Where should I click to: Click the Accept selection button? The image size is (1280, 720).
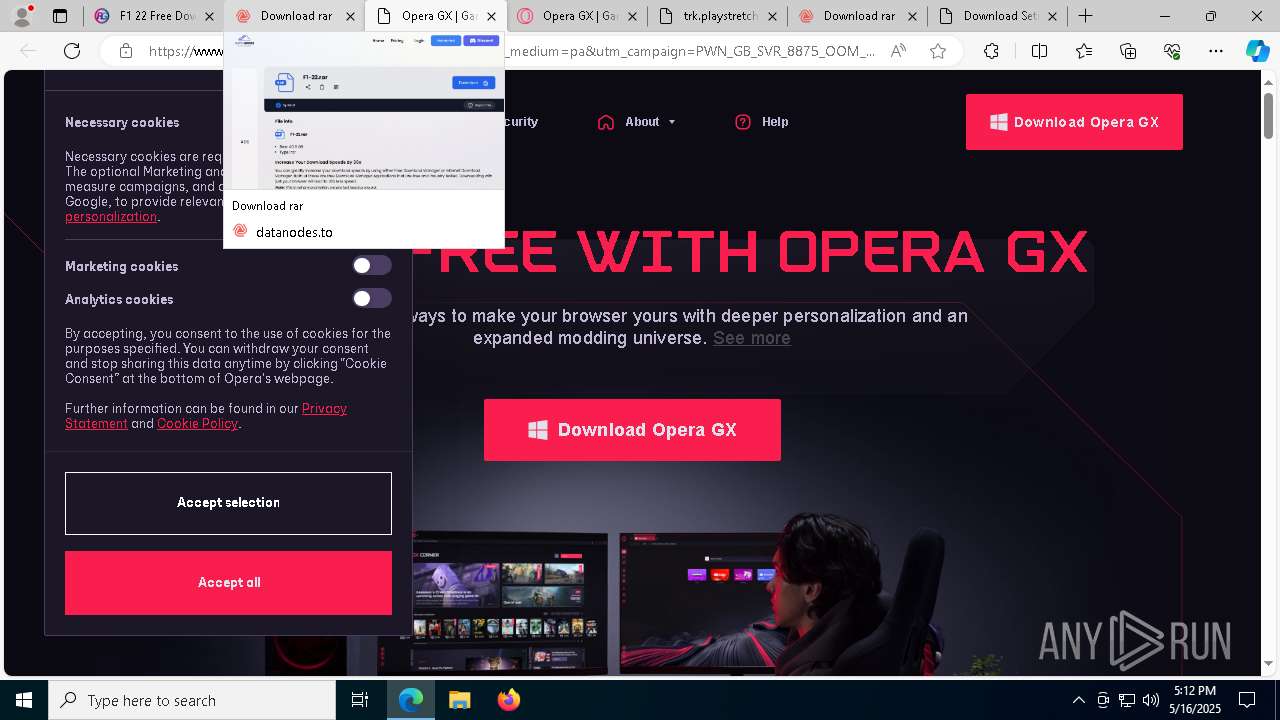(228, 503)
